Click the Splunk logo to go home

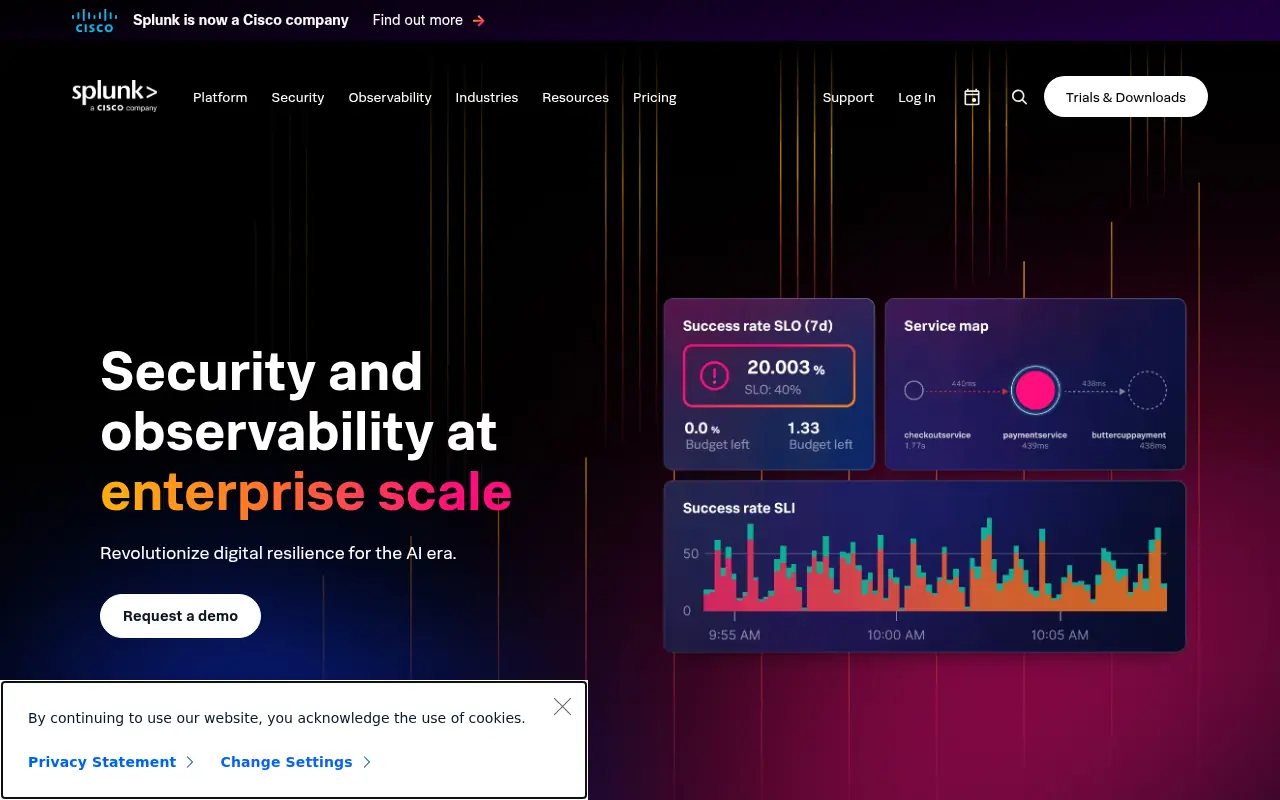pyautogui.click(x=114, y=96)
